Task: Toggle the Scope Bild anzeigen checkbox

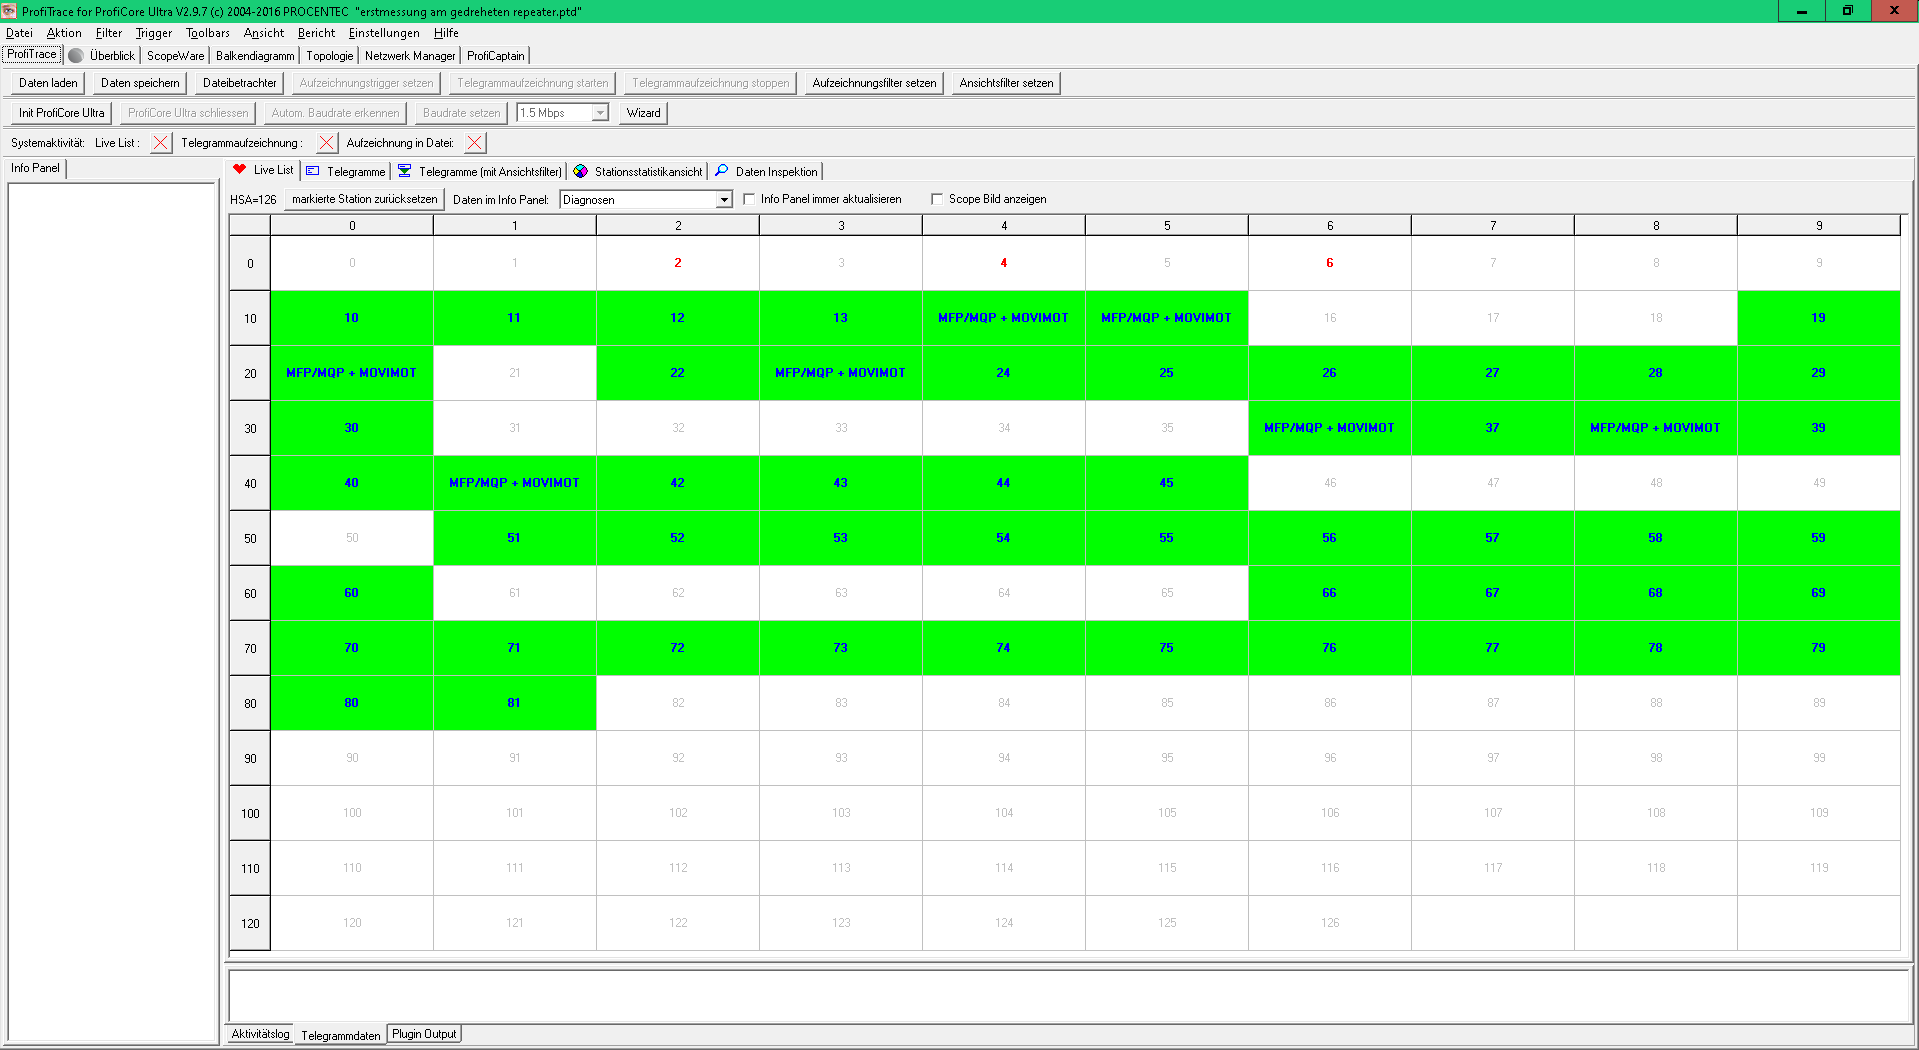Action: 937,199
